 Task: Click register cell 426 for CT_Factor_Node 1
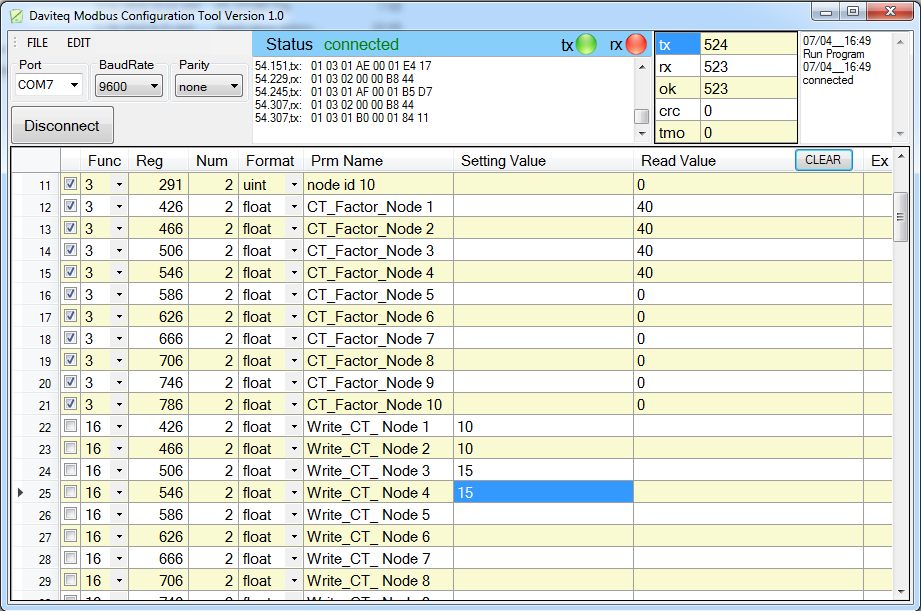point(158,207)
